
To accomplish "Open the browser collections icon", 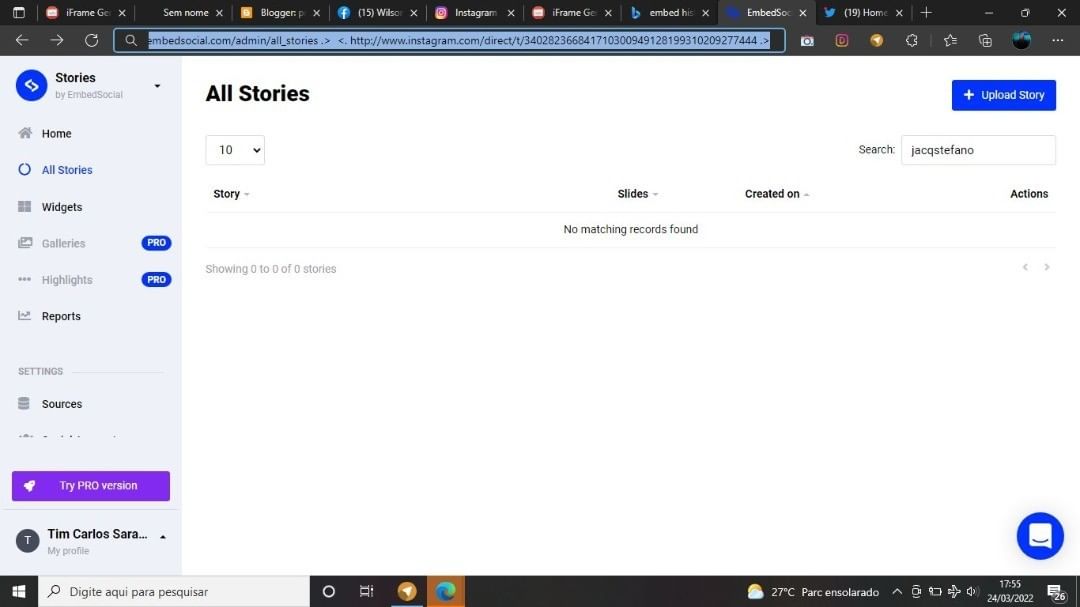I will (986, 41).
